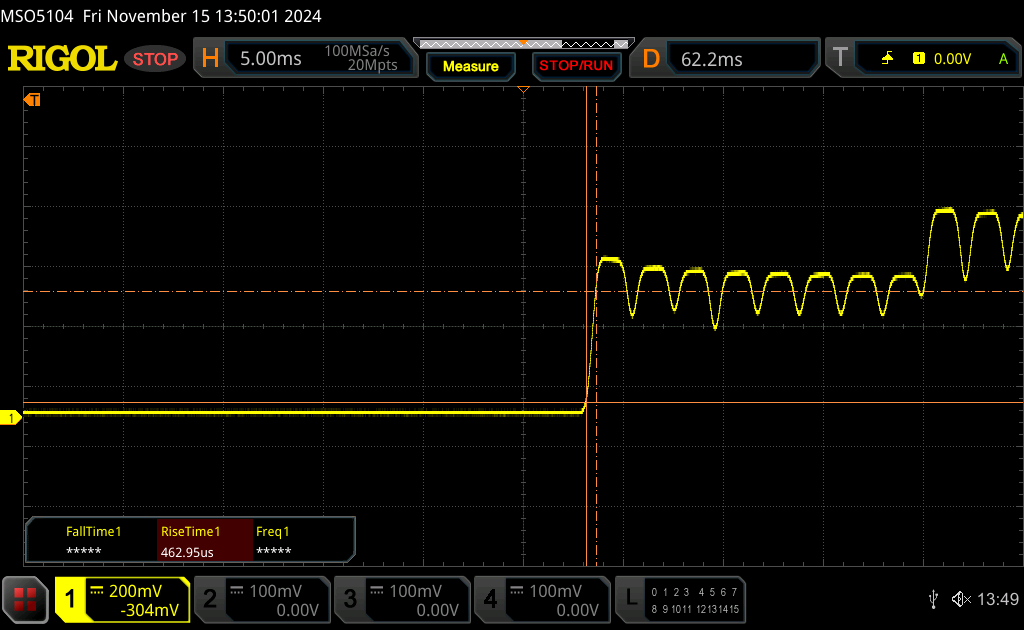Turn on channel 4
The height and width of the screenshot is (630, 1024).
[540, 599]
